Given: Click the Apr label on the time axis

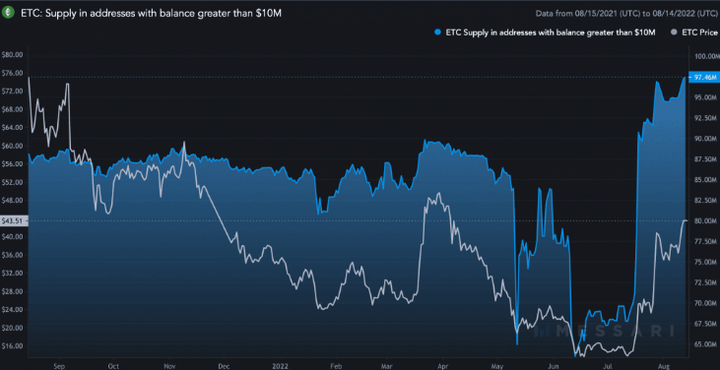Looking at the screenshot, I should point(442,366).
